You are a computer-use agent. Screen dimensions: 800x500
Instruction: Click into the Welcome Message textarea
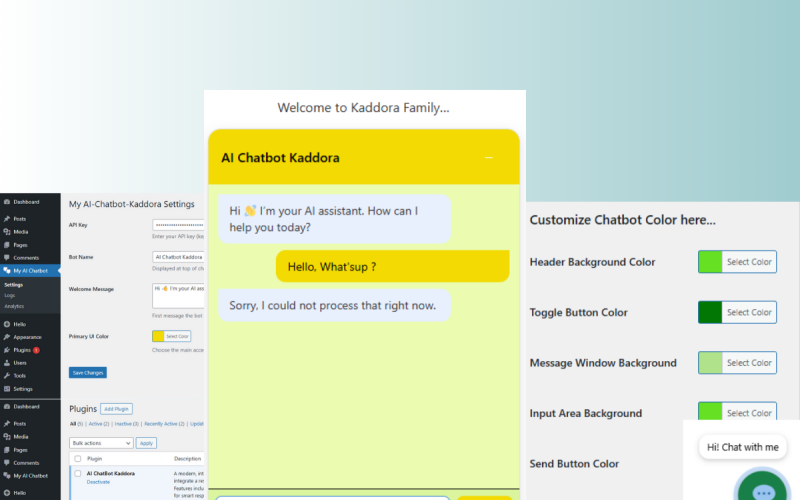[x=178, y=295]
